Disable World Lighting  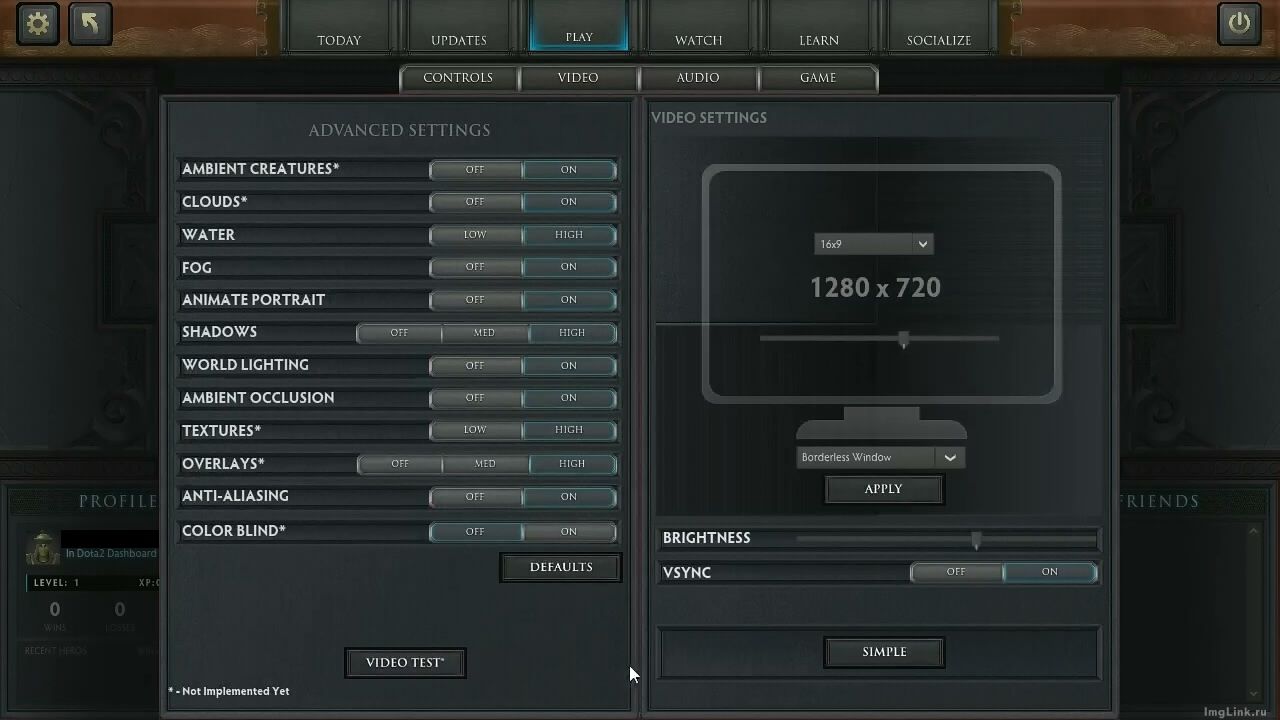tap(475, 366)
